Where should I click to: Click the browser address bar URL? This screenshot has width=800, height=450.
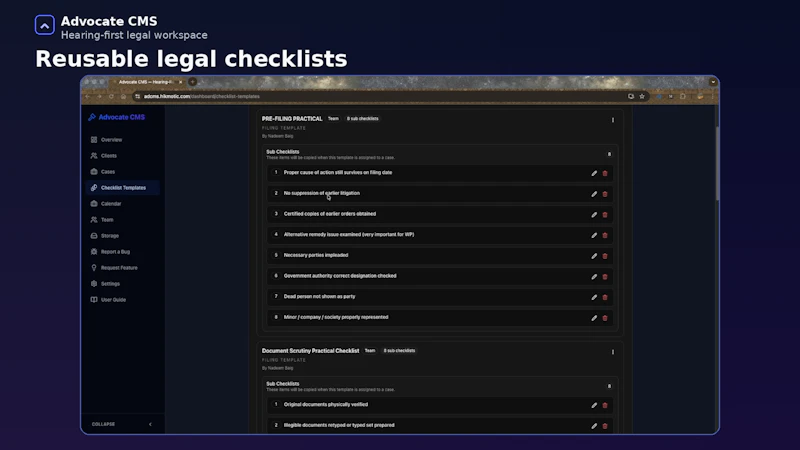(x=202, y=96)
